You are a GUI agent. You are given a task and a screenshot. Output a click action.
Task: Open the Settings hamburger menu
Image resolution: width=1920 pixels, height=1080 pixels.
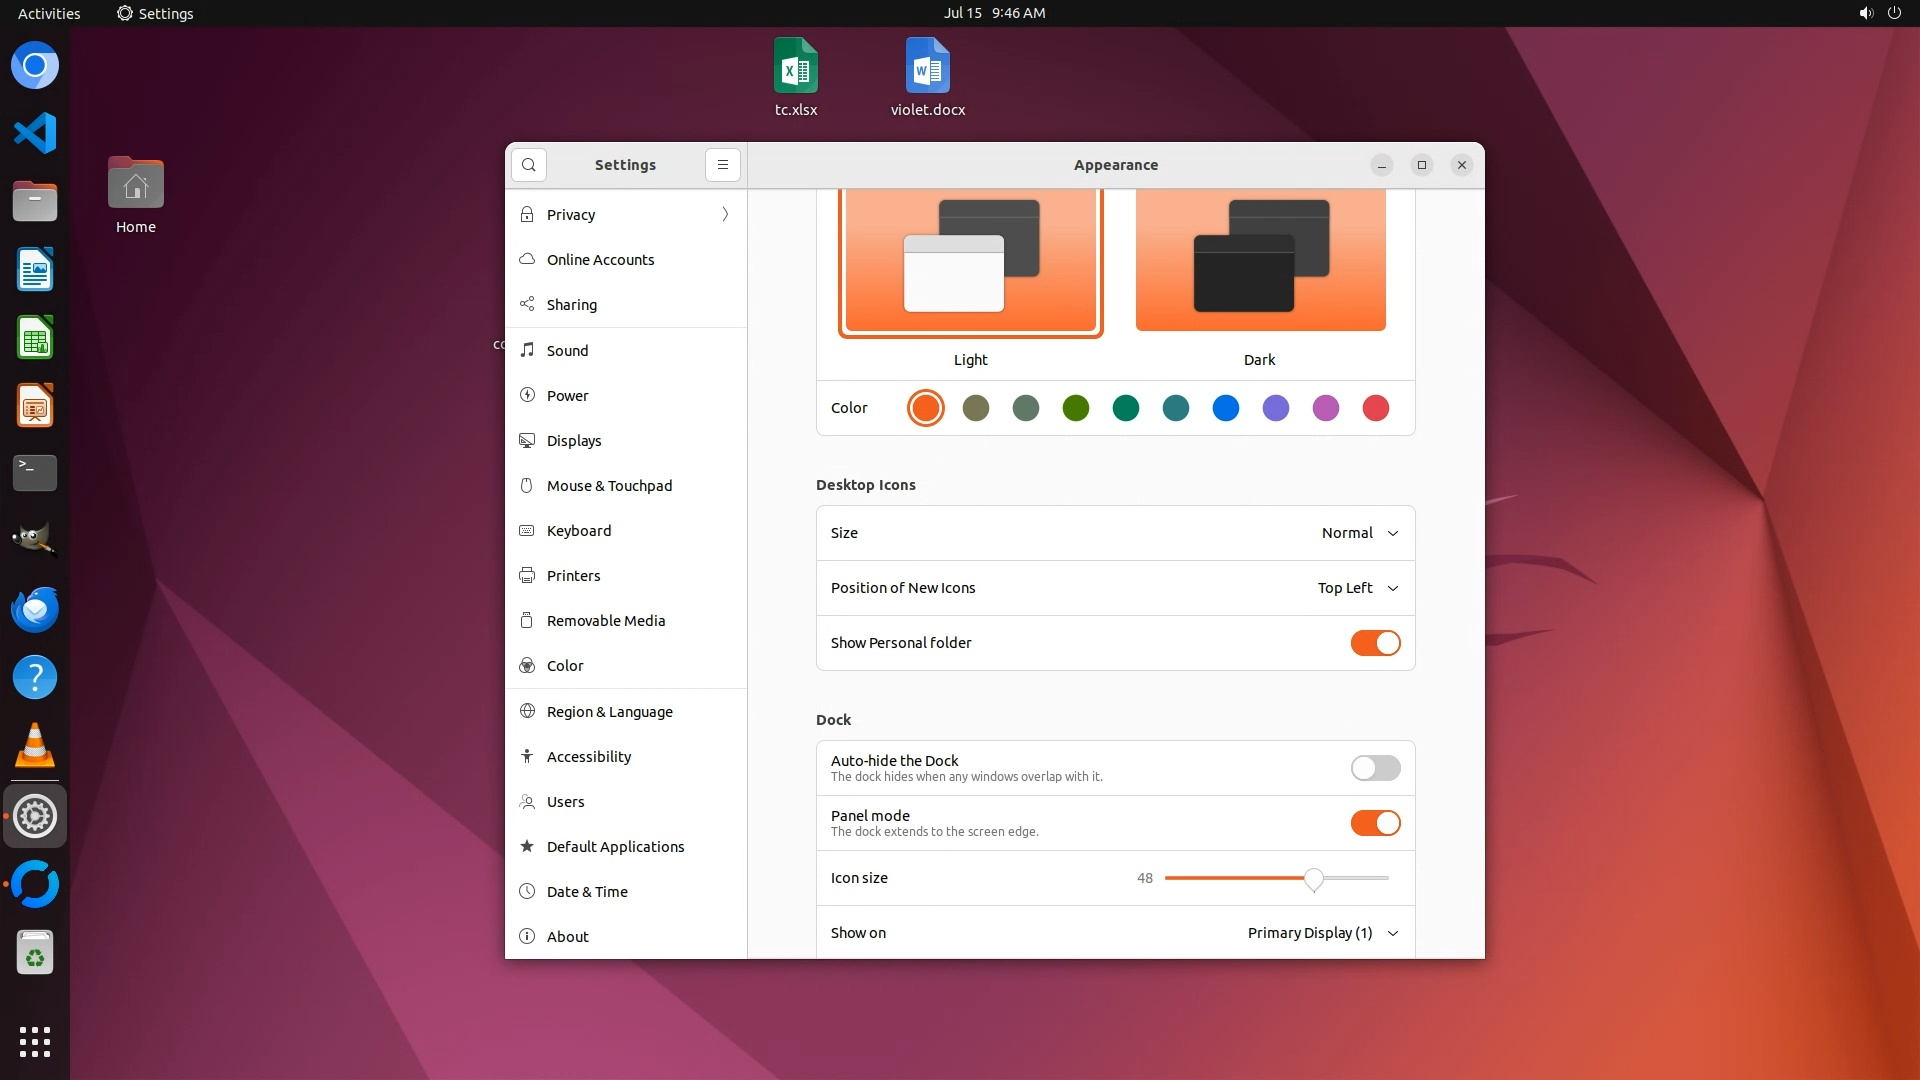point(722,165)
